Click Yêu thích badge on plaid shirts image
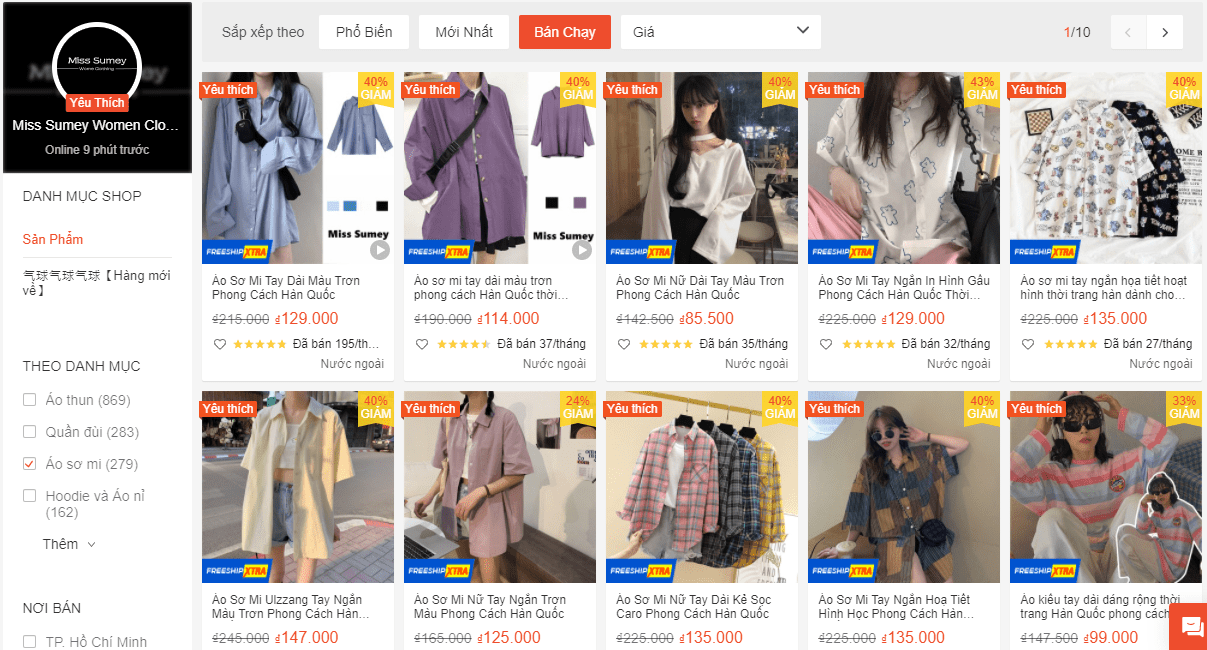Viewport: 1207px width, 650px height. (x=632, y=408)
